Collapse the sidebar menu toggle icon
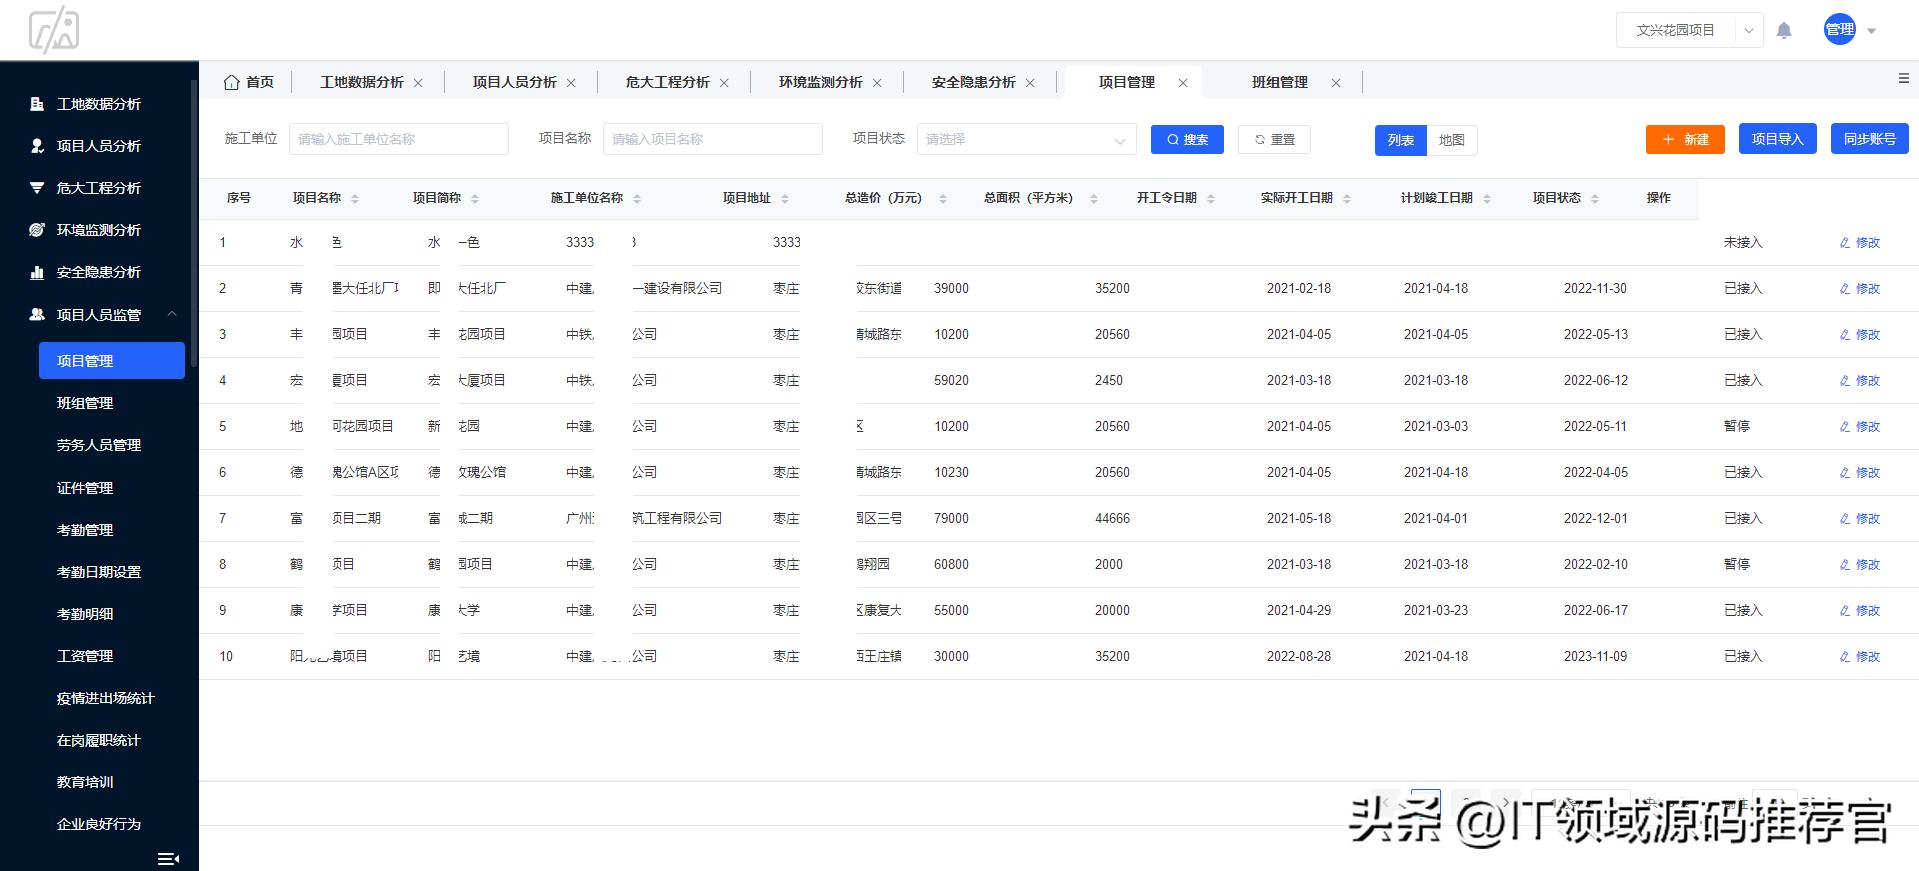This screenshot has height=871, width=1919. click(168, 858)
